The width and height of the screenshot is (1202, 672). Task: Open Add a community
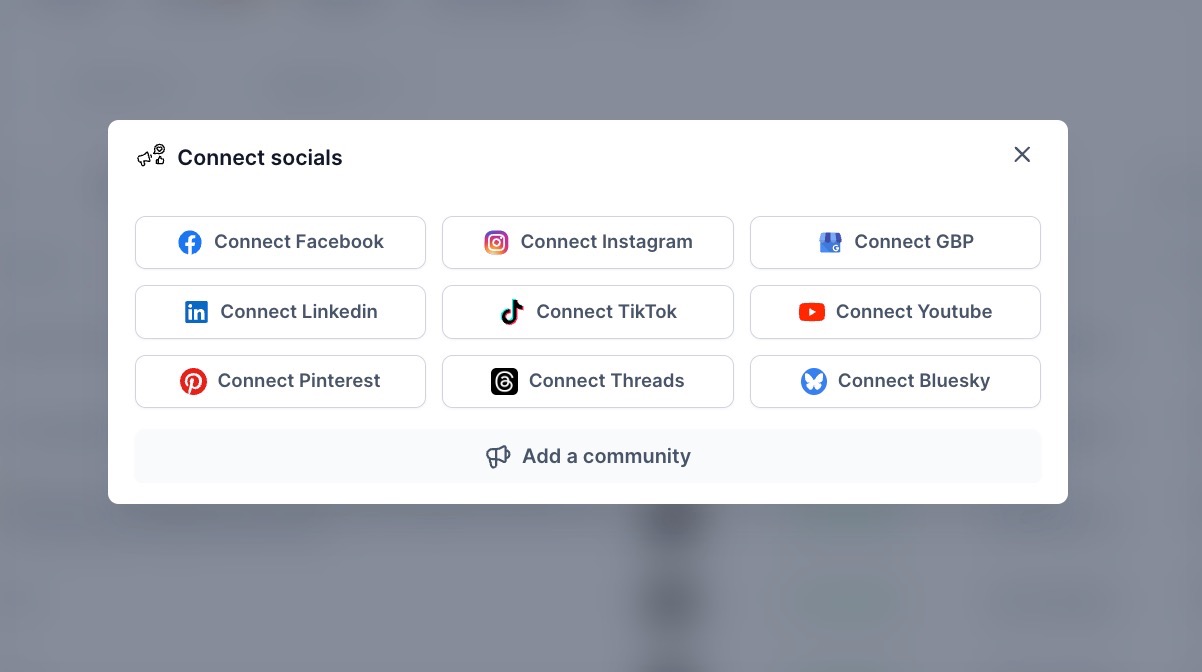coord(588,457)
